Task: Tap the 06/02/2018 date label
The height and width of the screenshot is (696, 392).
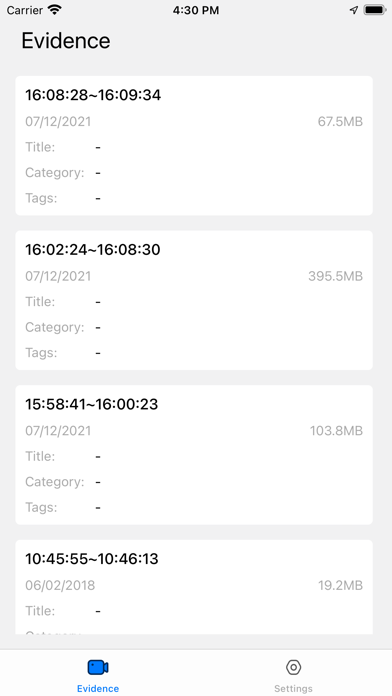Action: [x=60, y=585]
